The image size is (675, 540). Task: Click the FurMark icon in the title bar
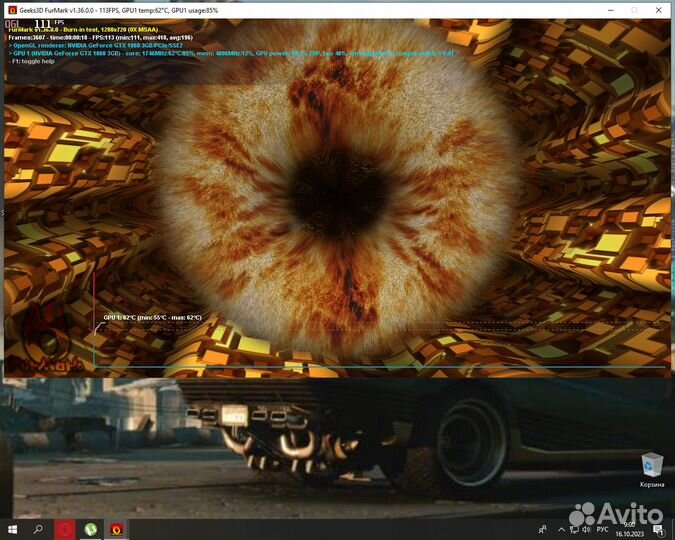pyautogui.click(x=12, y=10)
